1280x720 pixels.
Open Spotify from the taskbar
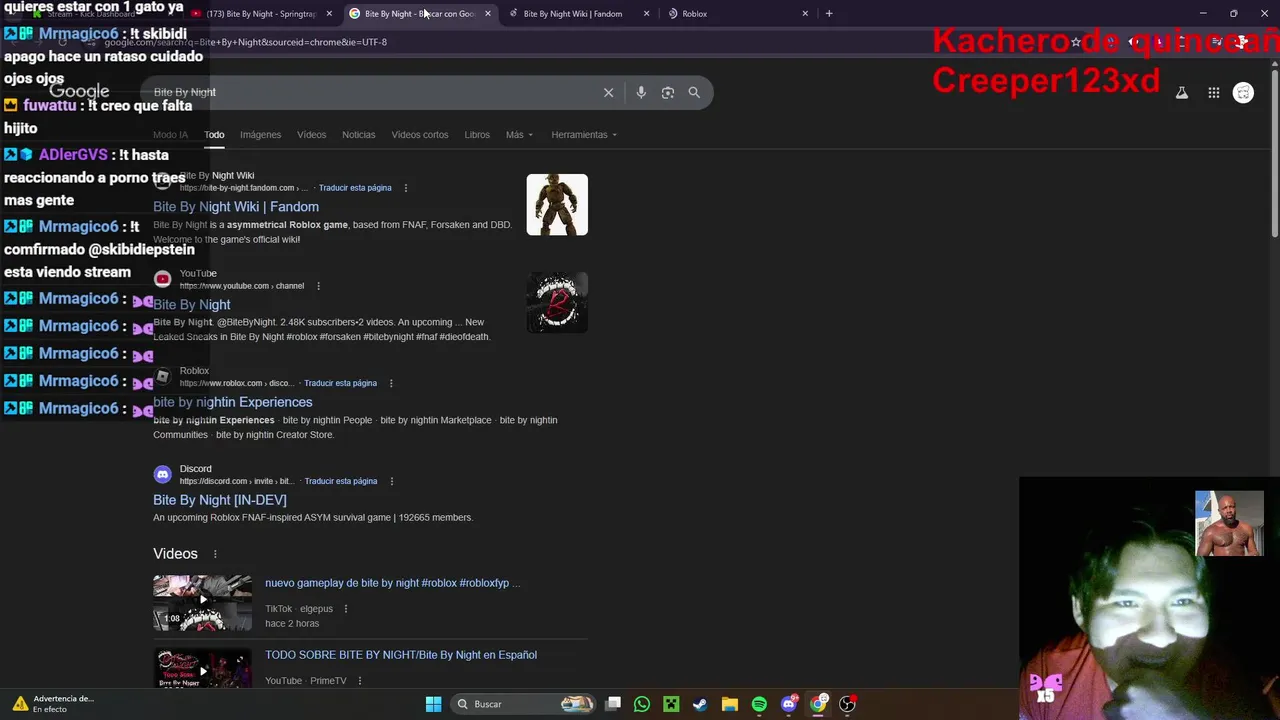(x=759, y=704)
